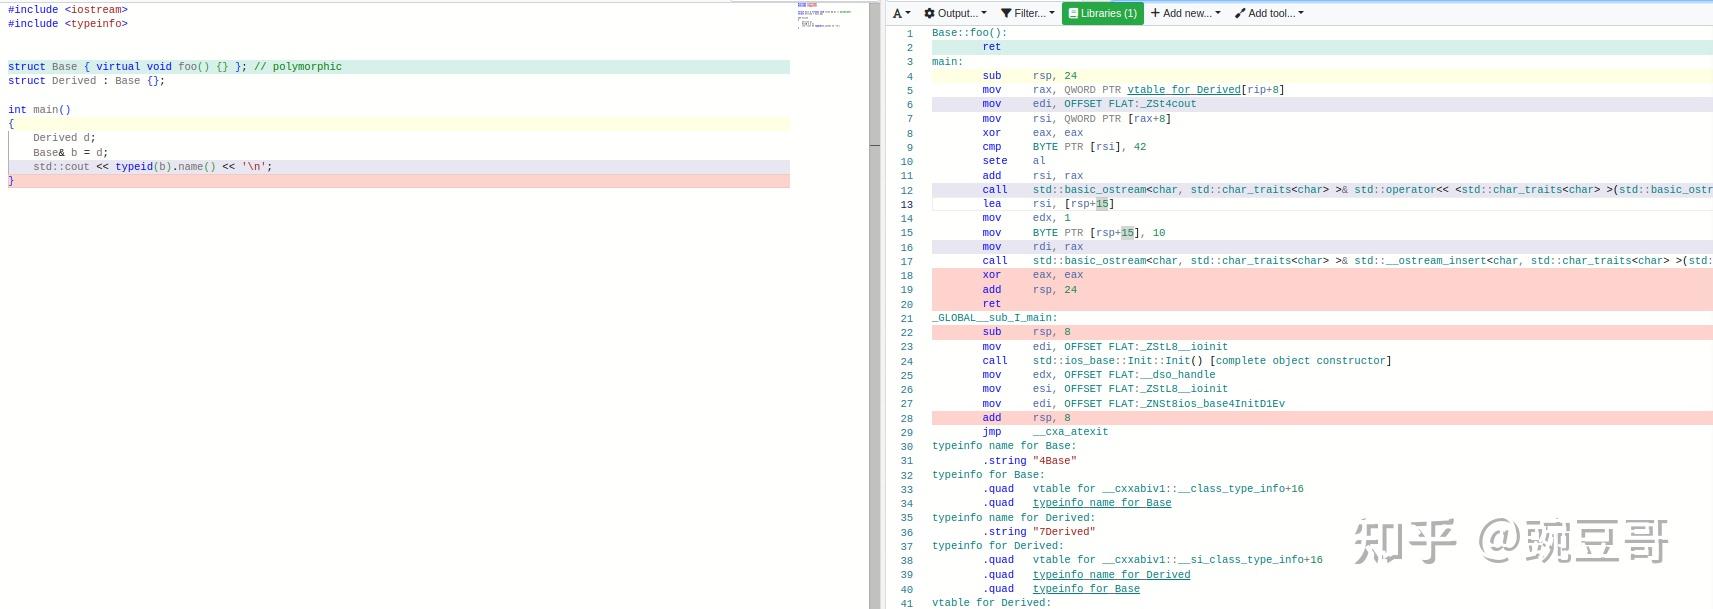The height and width of the screenshot is (609, 1713).
Task: Open the Filter dropdown menu
Action: pos(1027,13)
